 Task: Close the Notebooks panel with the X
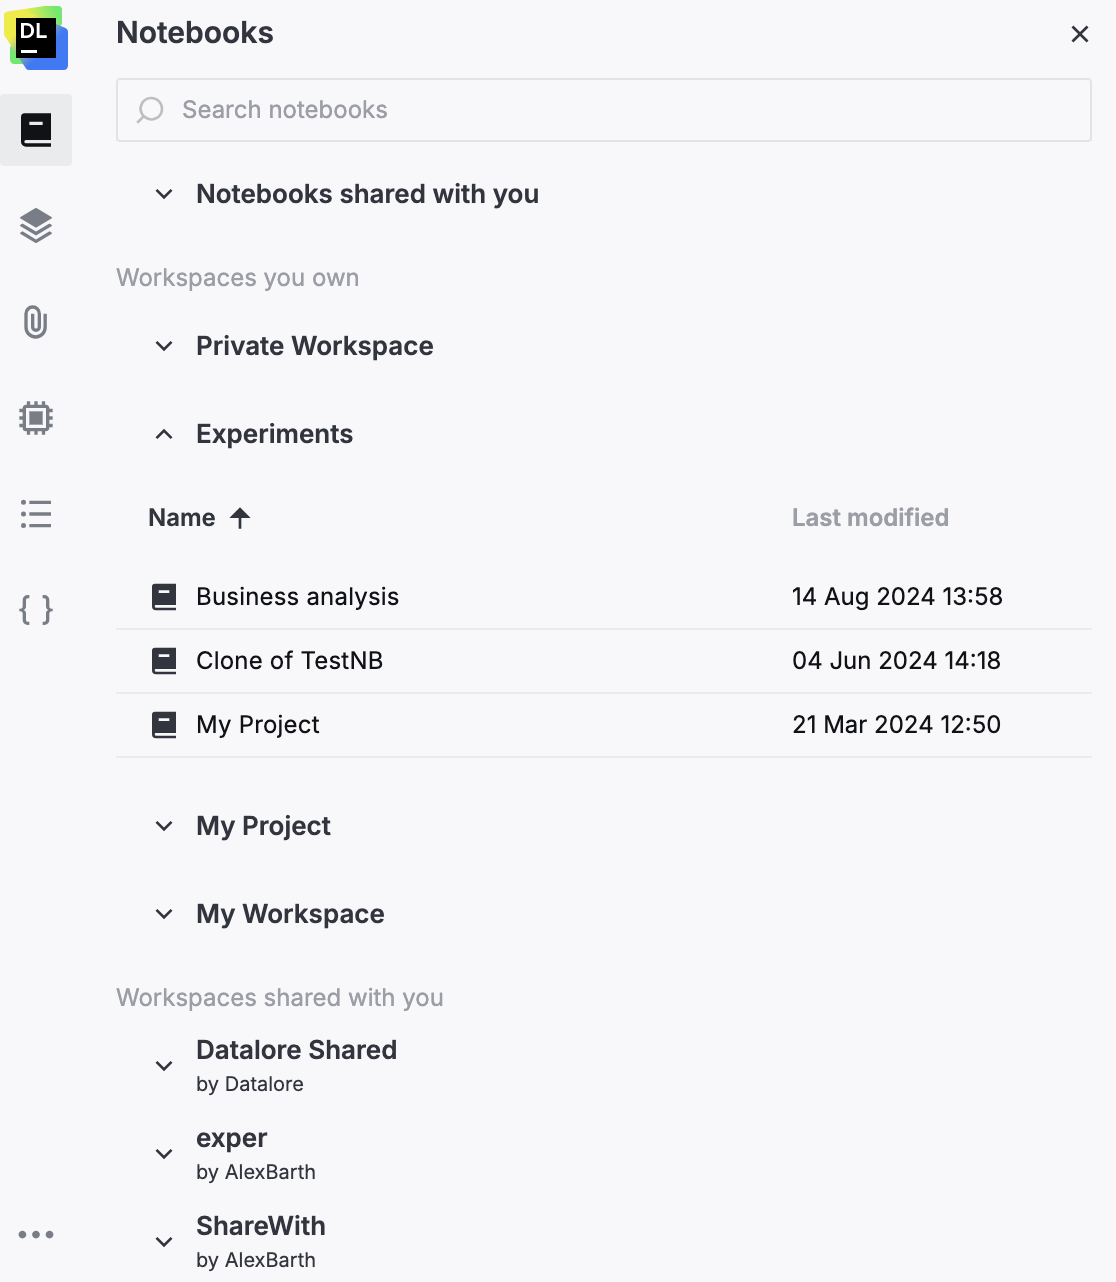tap(1079, 33)
